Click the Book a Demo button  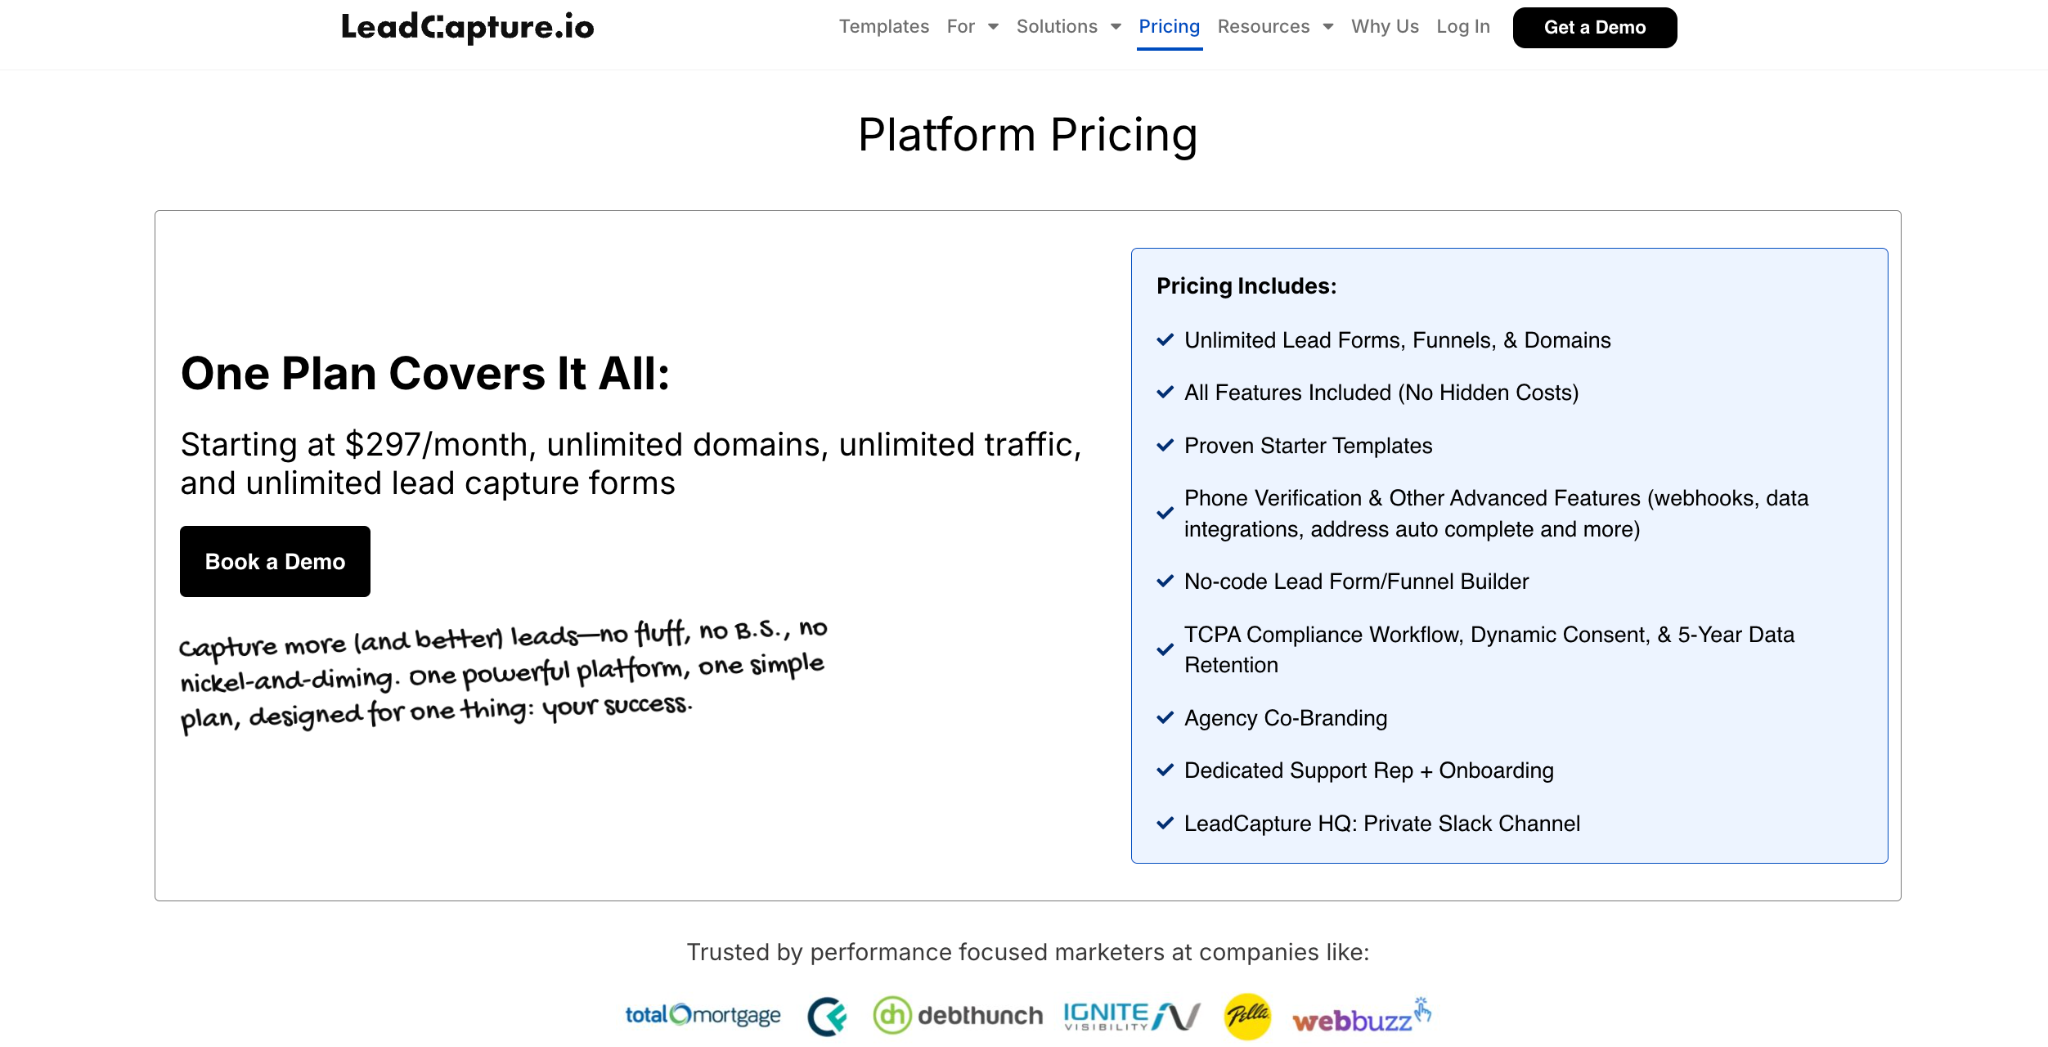275,562
